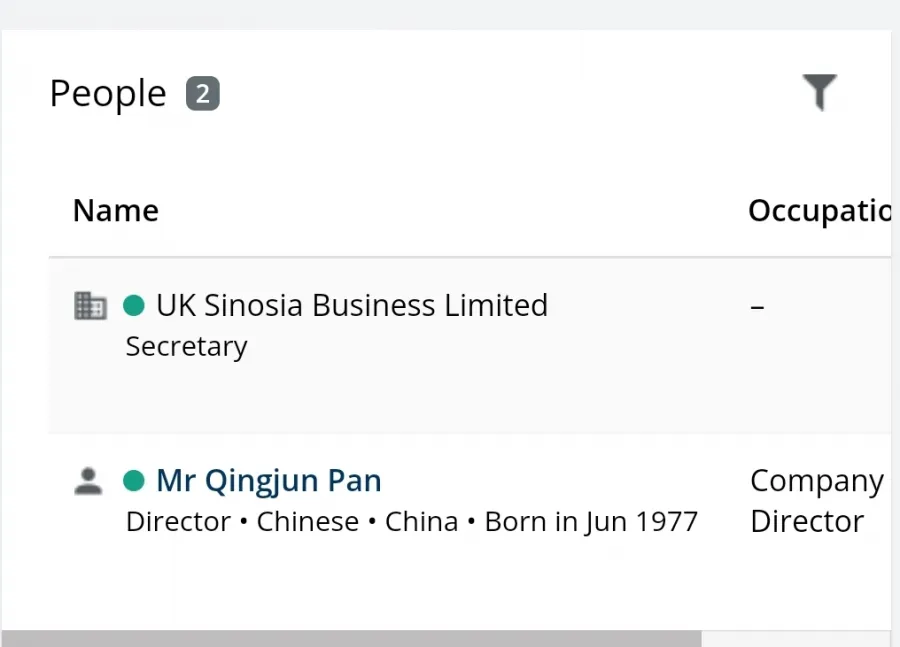Click the person icon beside Mr Qingjun Pan

pos(88,481)
